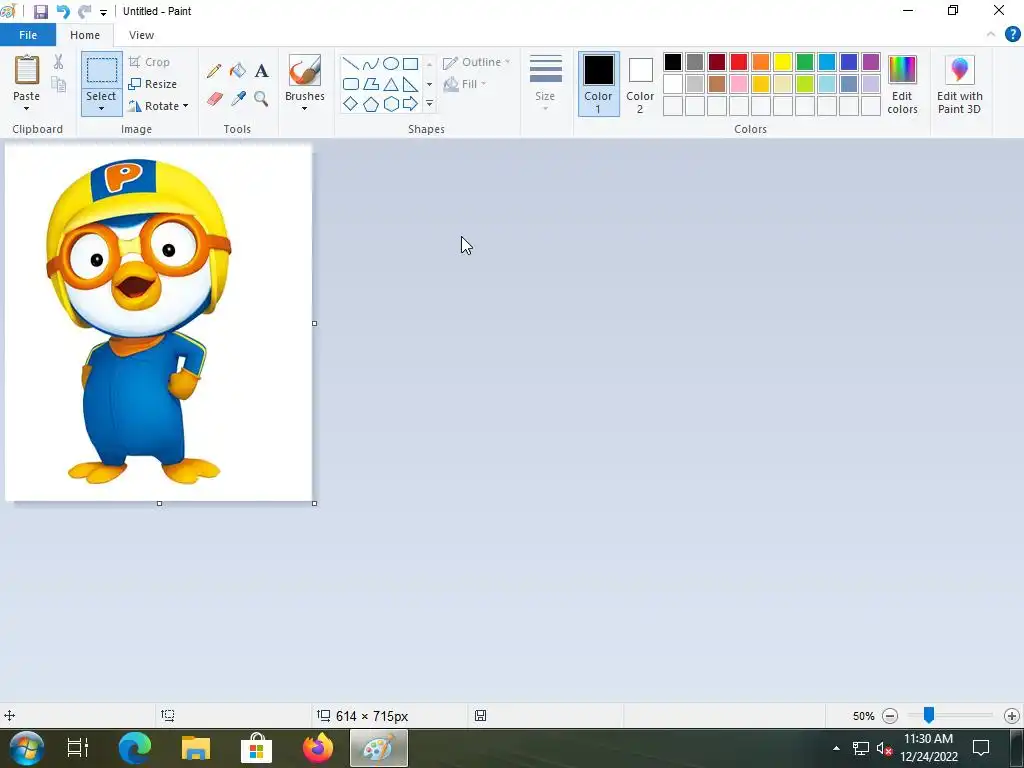Choose the Diamond shape
The image size is (1024, 768).
[351, 104]
